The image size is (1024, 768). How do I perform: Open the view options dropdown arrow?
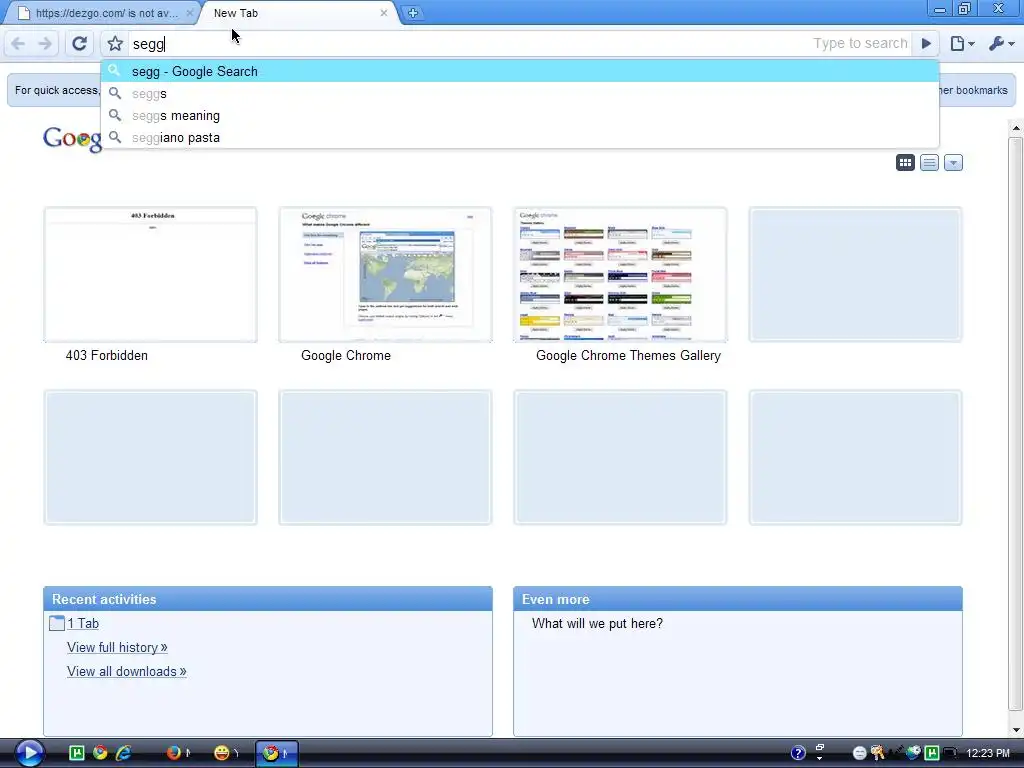point(953,163)
